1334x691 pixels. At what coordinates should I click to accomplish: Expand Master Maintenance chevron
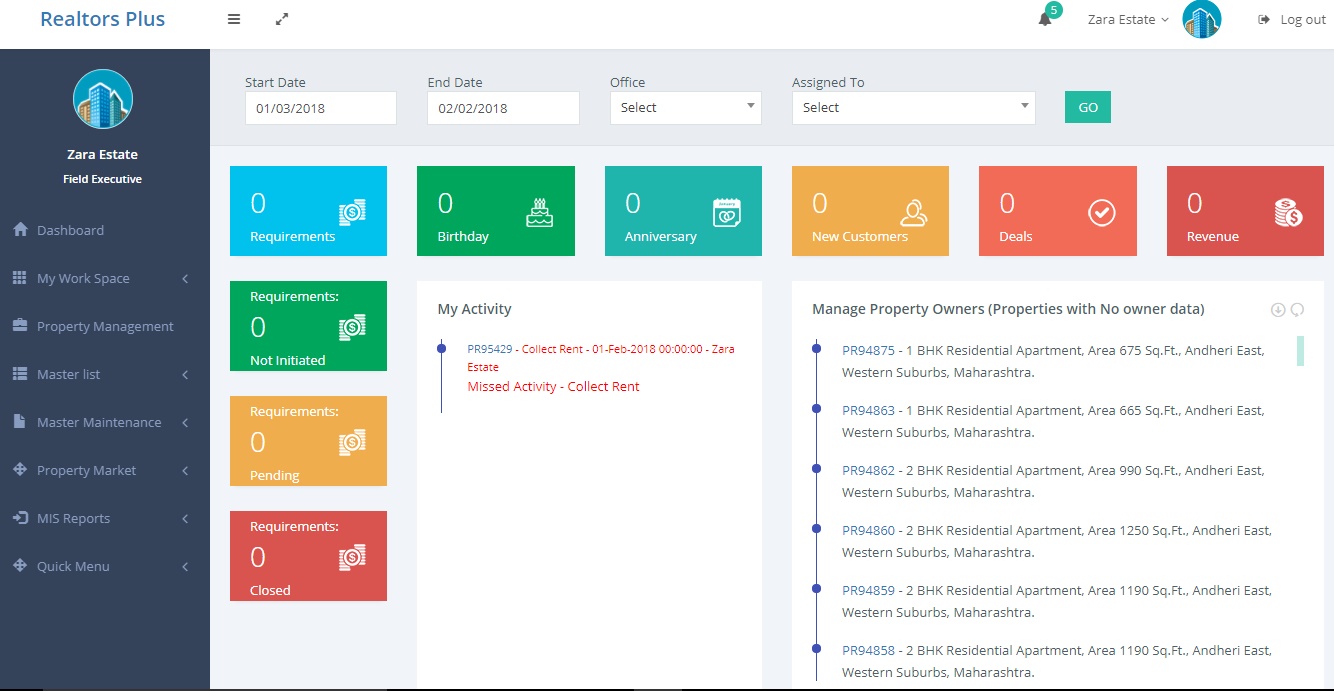click(x=185, y=423)
